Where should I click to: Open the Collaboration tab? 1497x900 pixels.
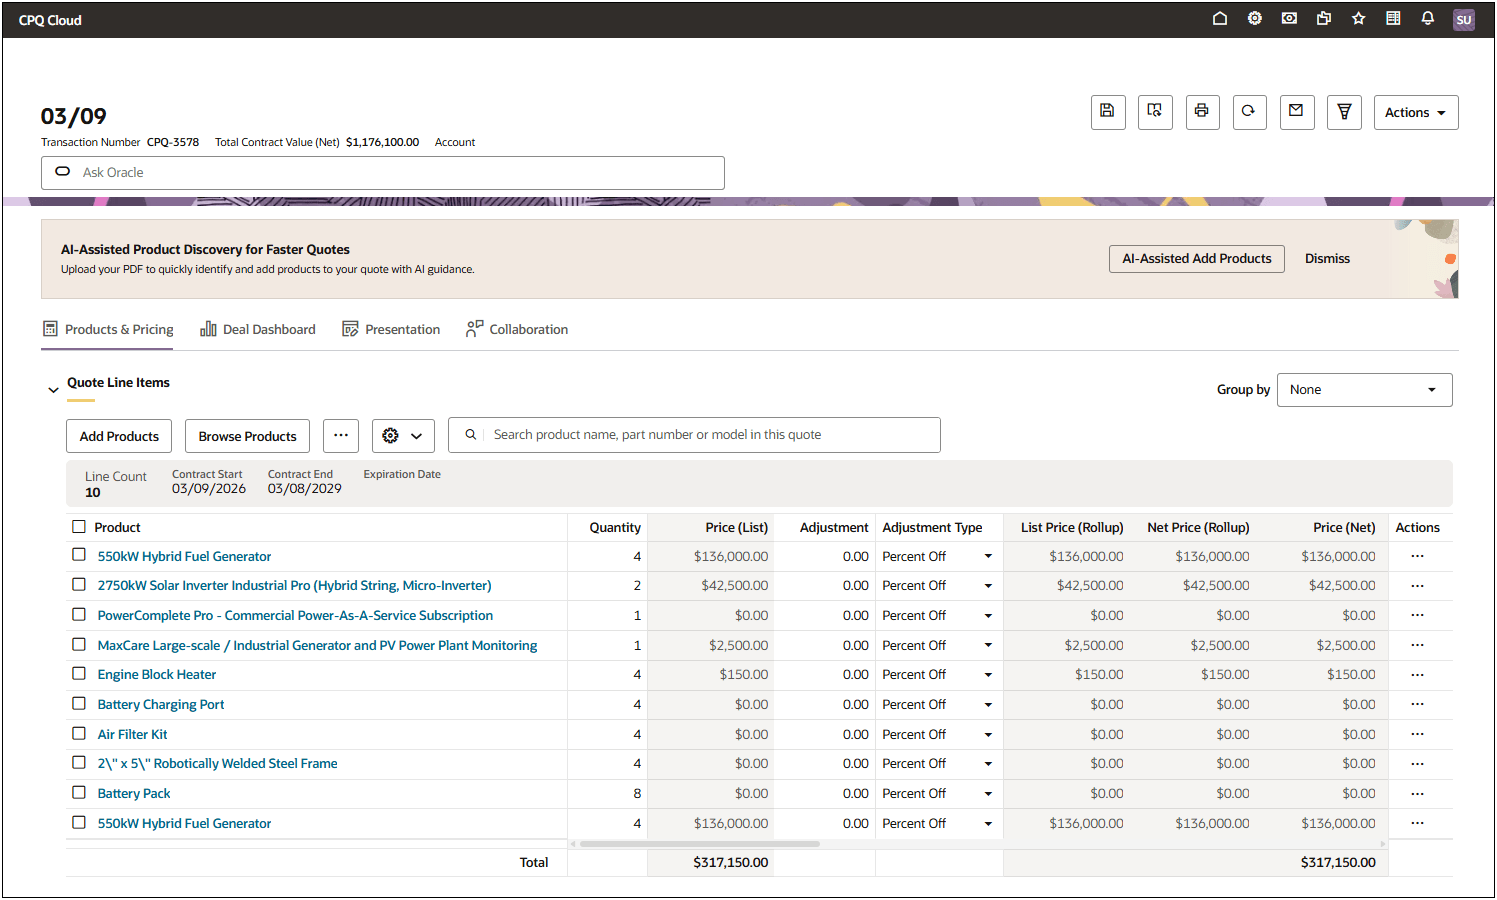click(517, 329)
